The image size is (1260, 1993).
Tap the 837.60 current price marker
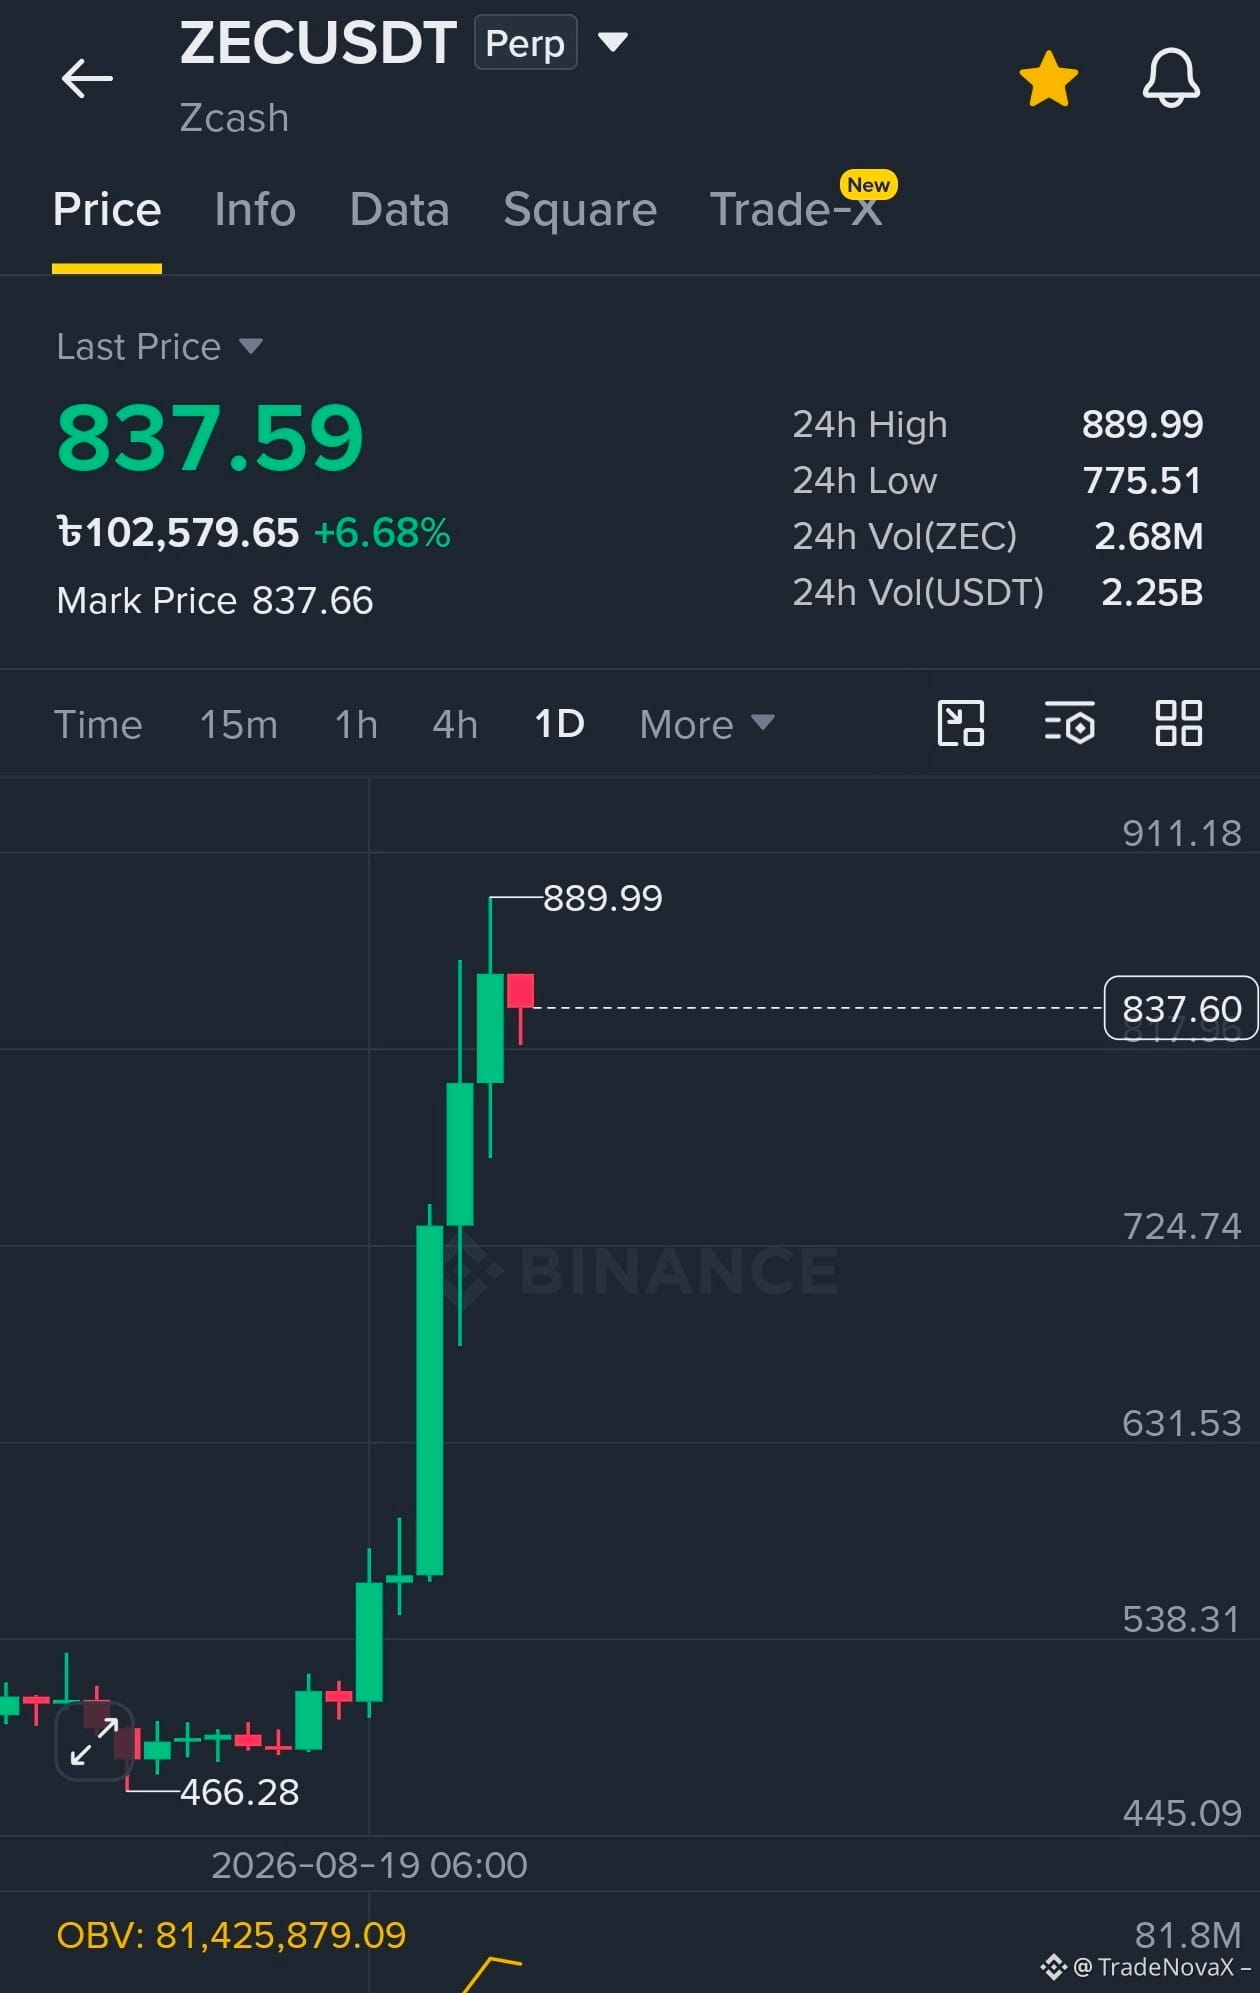[1180, 1008]
